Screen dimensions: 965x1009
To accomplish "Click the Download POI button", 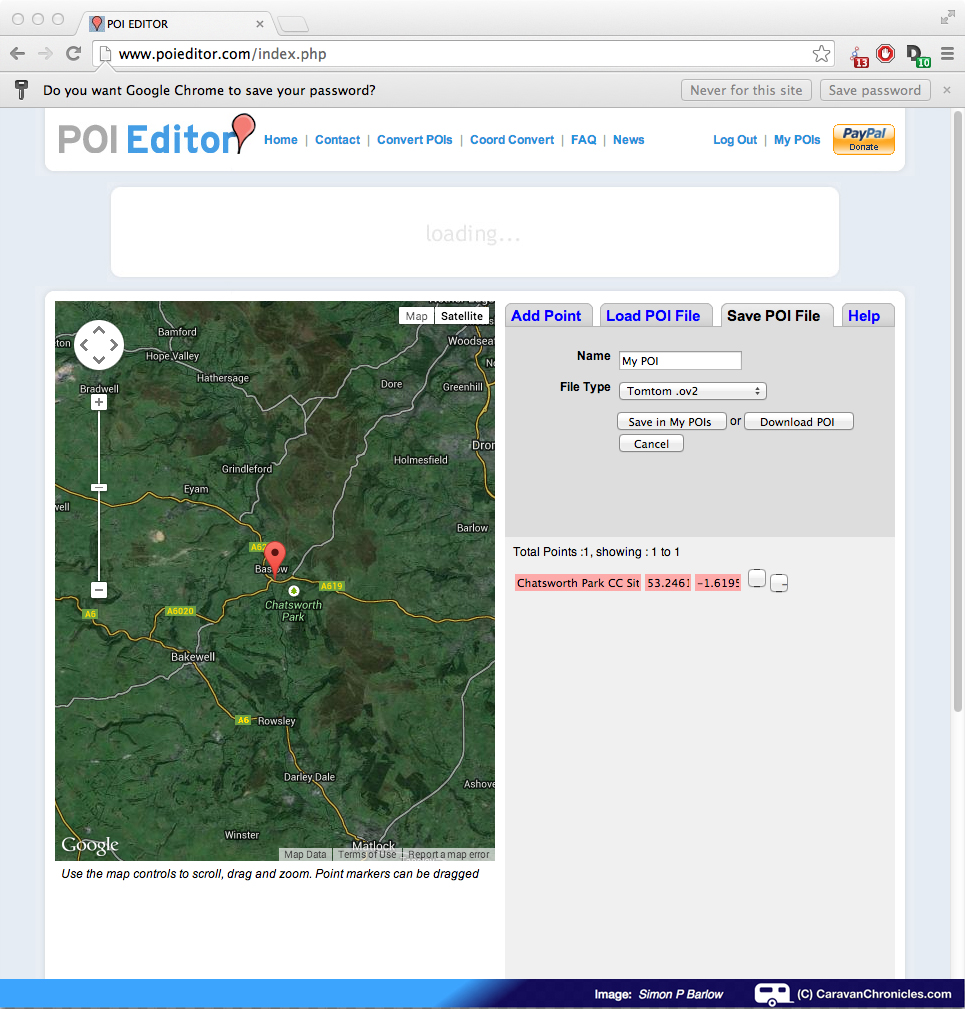I will pyautogui.click(x=797, y=422).
